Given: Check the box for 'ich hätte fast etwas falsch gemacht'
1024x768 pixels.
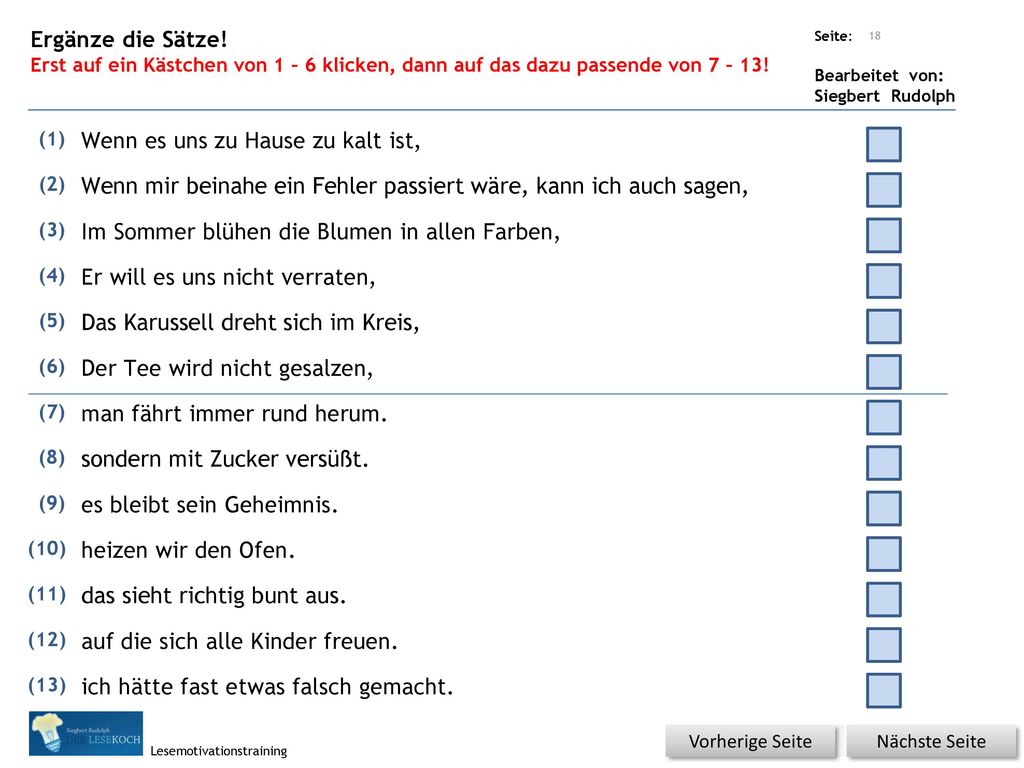Looking at the screenshot, I should pos(884,690).
